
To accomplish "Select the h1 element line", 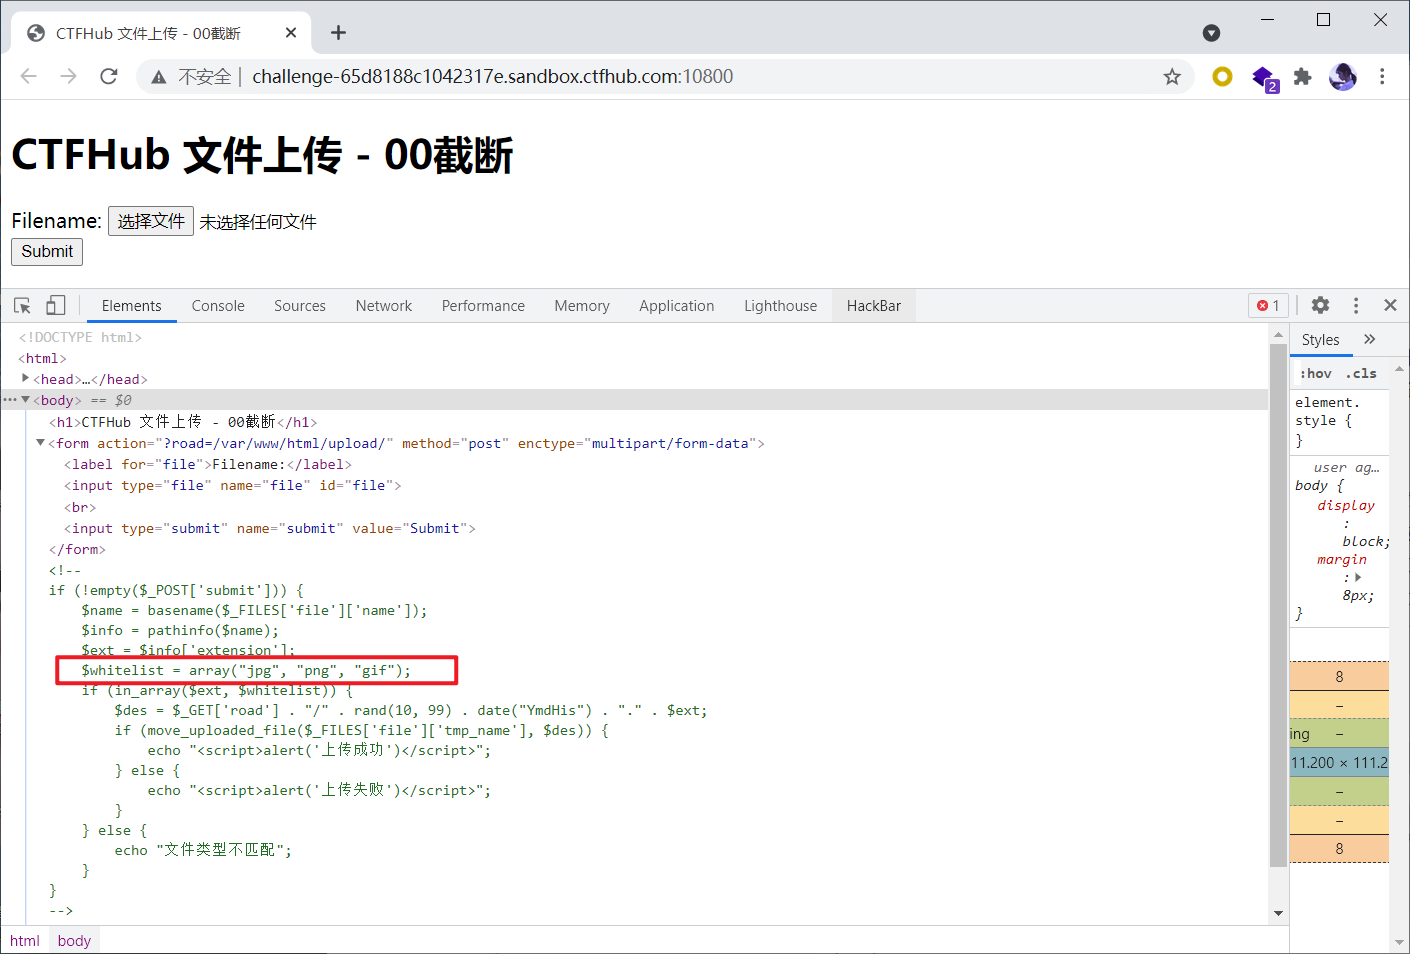I will (183, 422).
